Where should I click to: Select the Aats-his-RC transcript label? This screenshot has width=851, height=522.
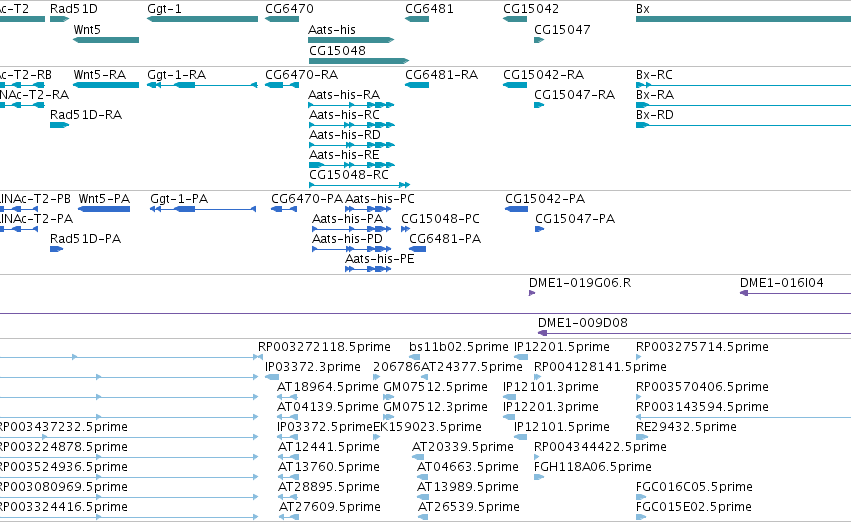345,114
